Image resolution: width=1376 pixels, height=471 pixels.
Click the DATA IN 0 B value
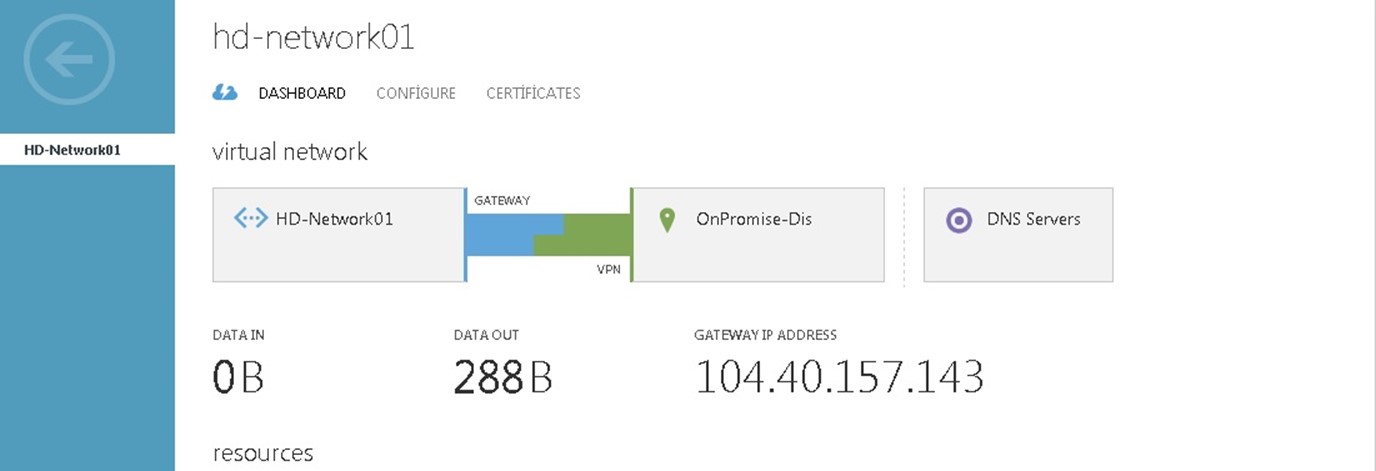click(238, 377)
